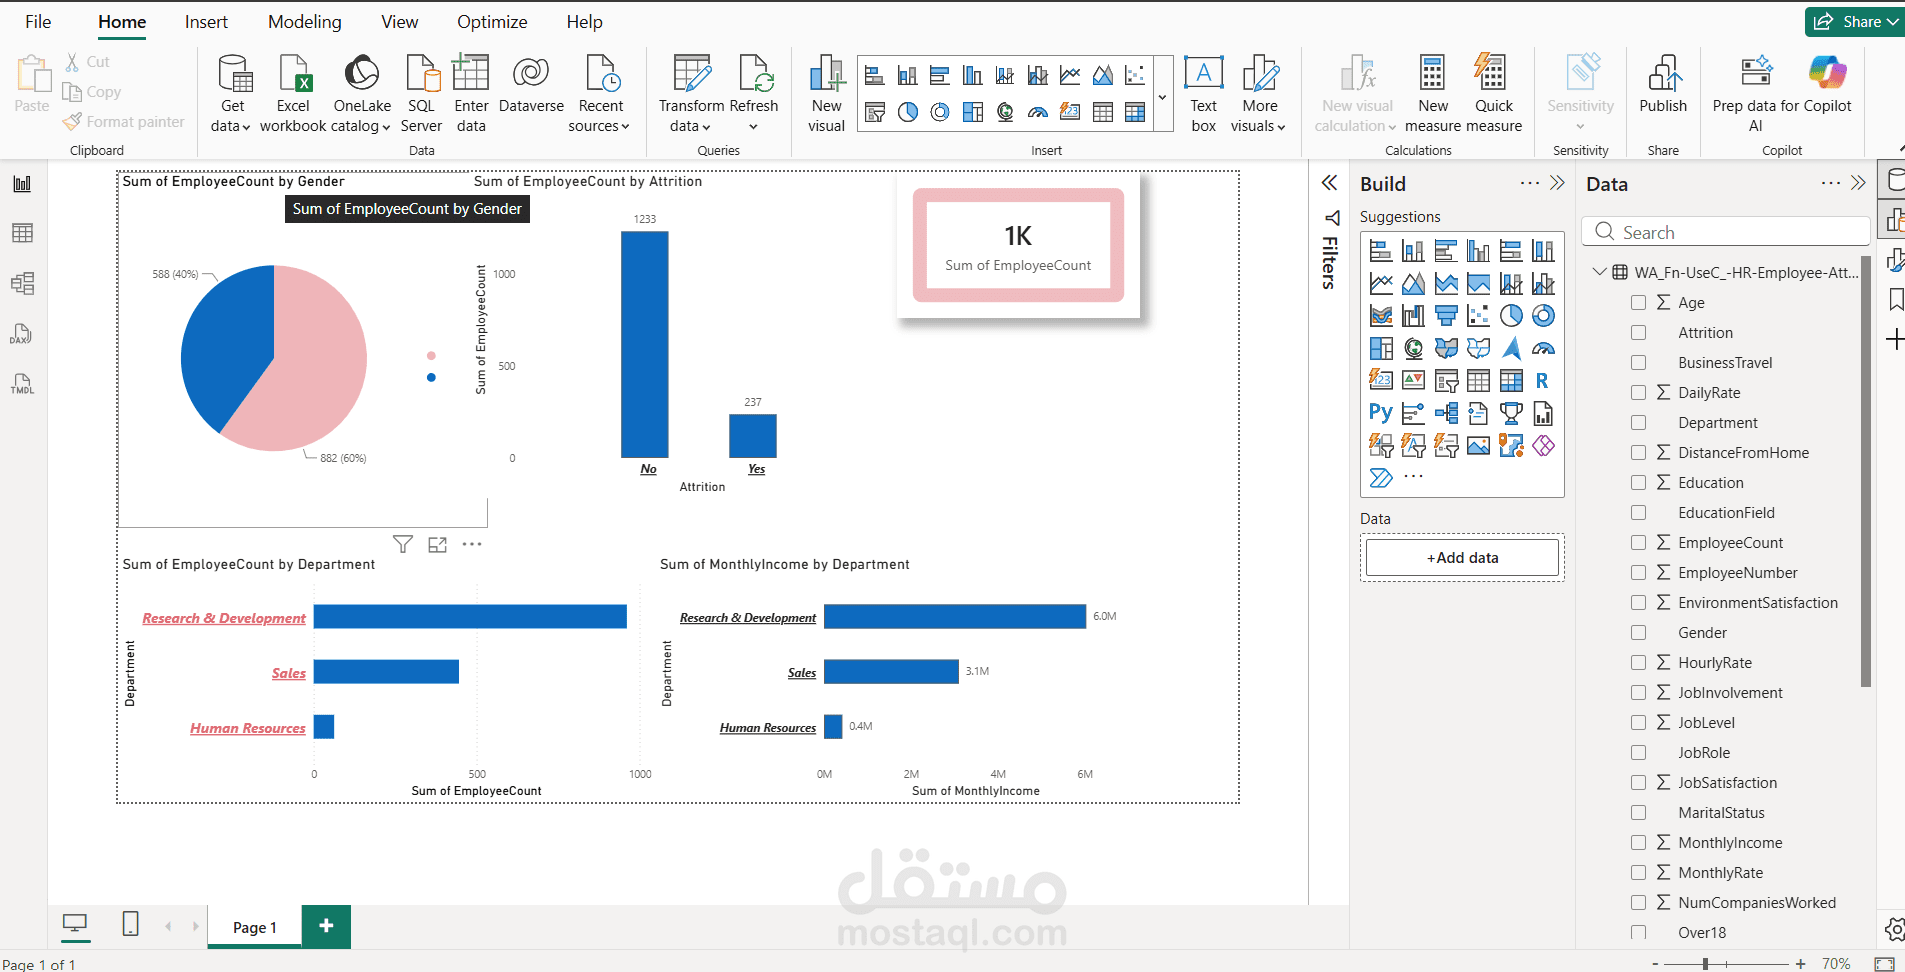Select the Page 1 tab
This screenshot has width=1905, height=972.
pyautogui.click(x=255, y=927)
